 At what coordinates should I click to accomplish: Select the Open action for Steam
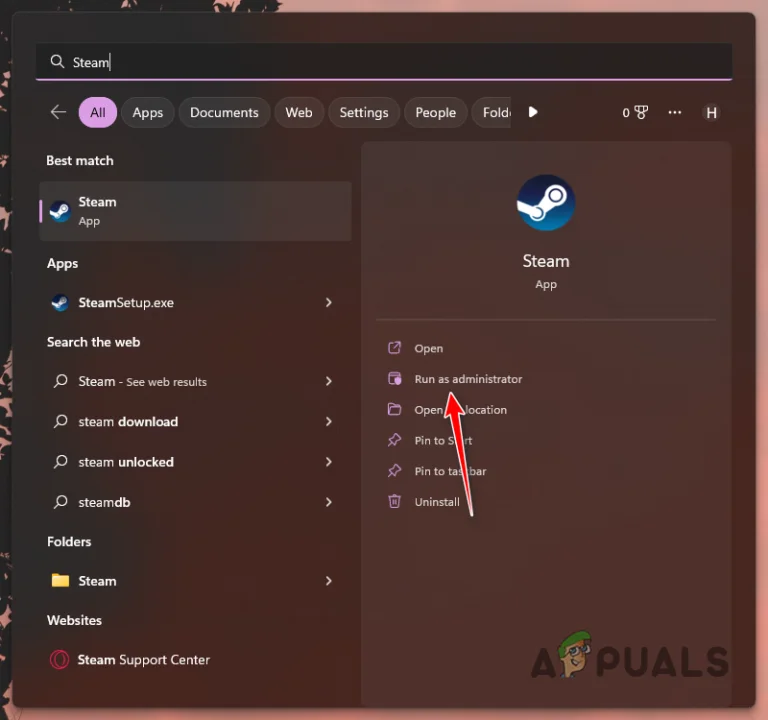[429, 348]
